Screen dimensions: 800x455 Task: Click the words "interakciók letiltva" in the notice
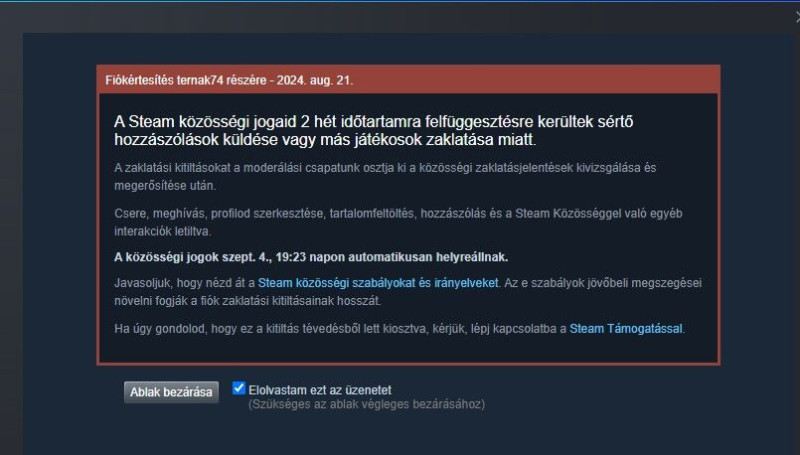tap(162, 232)
